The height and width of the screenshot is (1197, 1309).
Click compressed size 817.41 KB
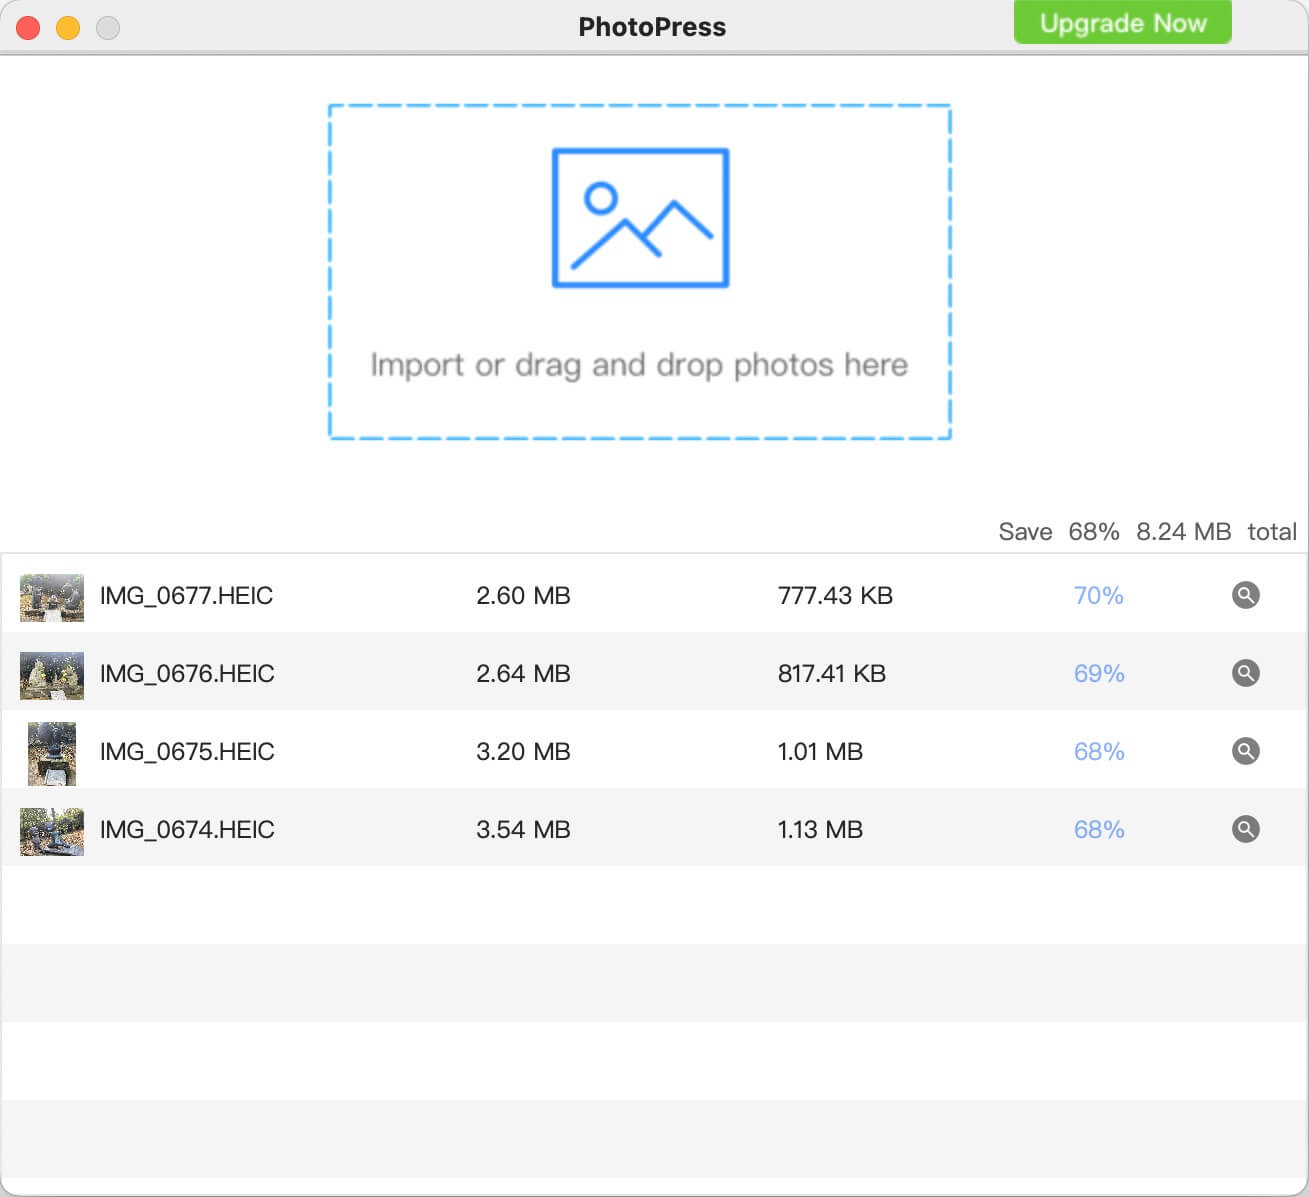(832, 674)
